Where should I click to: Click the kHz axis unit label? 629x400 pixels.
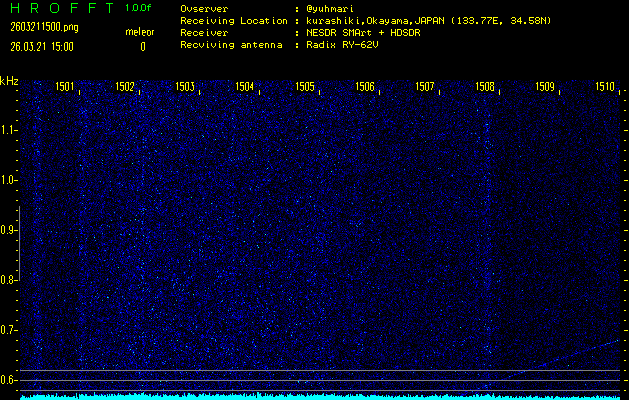pos(9,81)
